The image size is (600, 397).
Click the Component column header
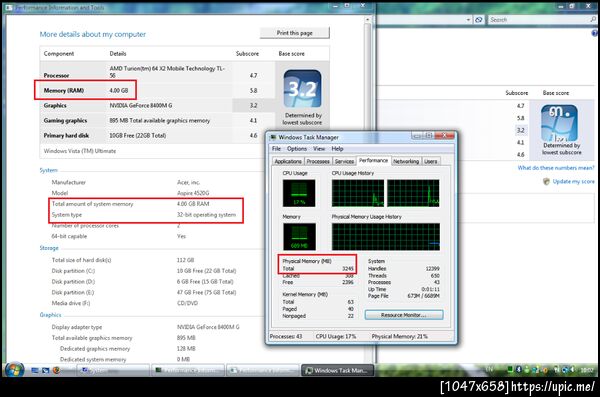click(x=59, y=54)
